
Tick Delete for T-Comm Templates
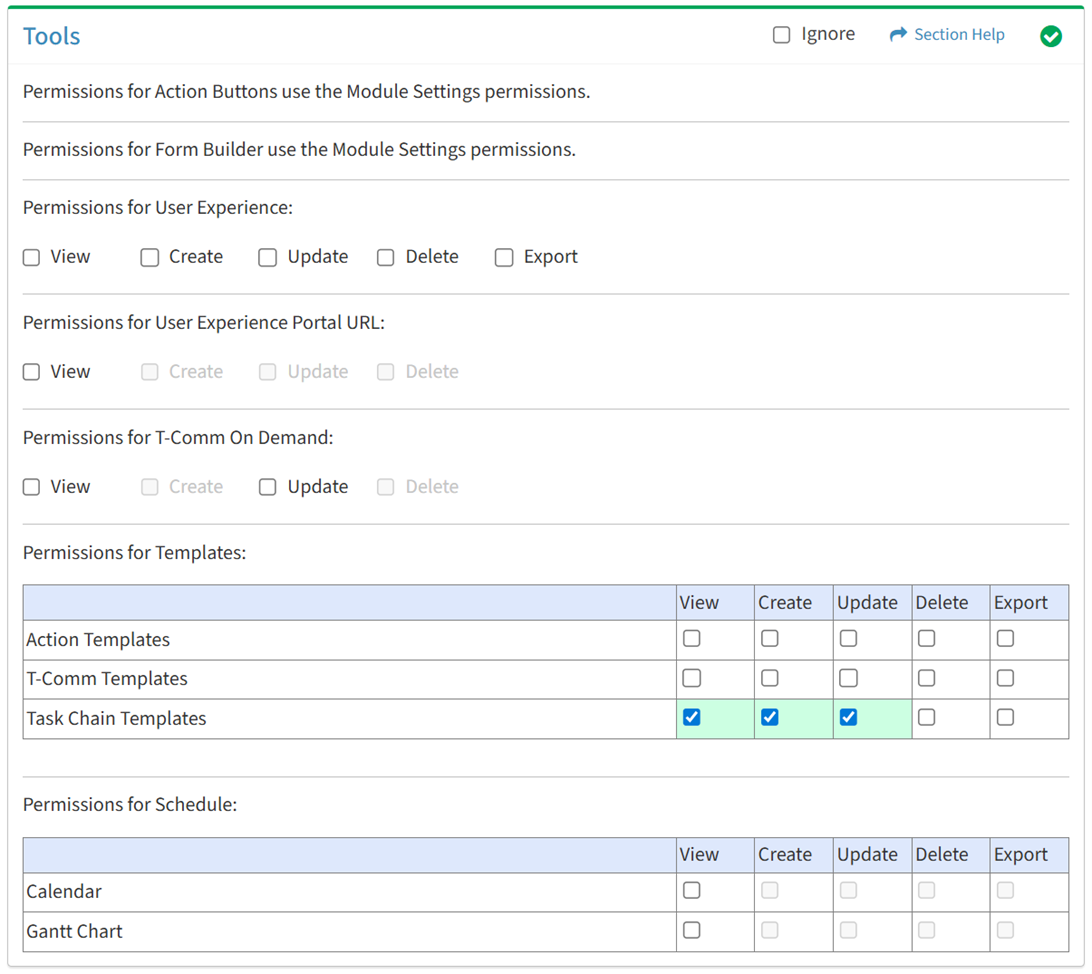[927, 678]
